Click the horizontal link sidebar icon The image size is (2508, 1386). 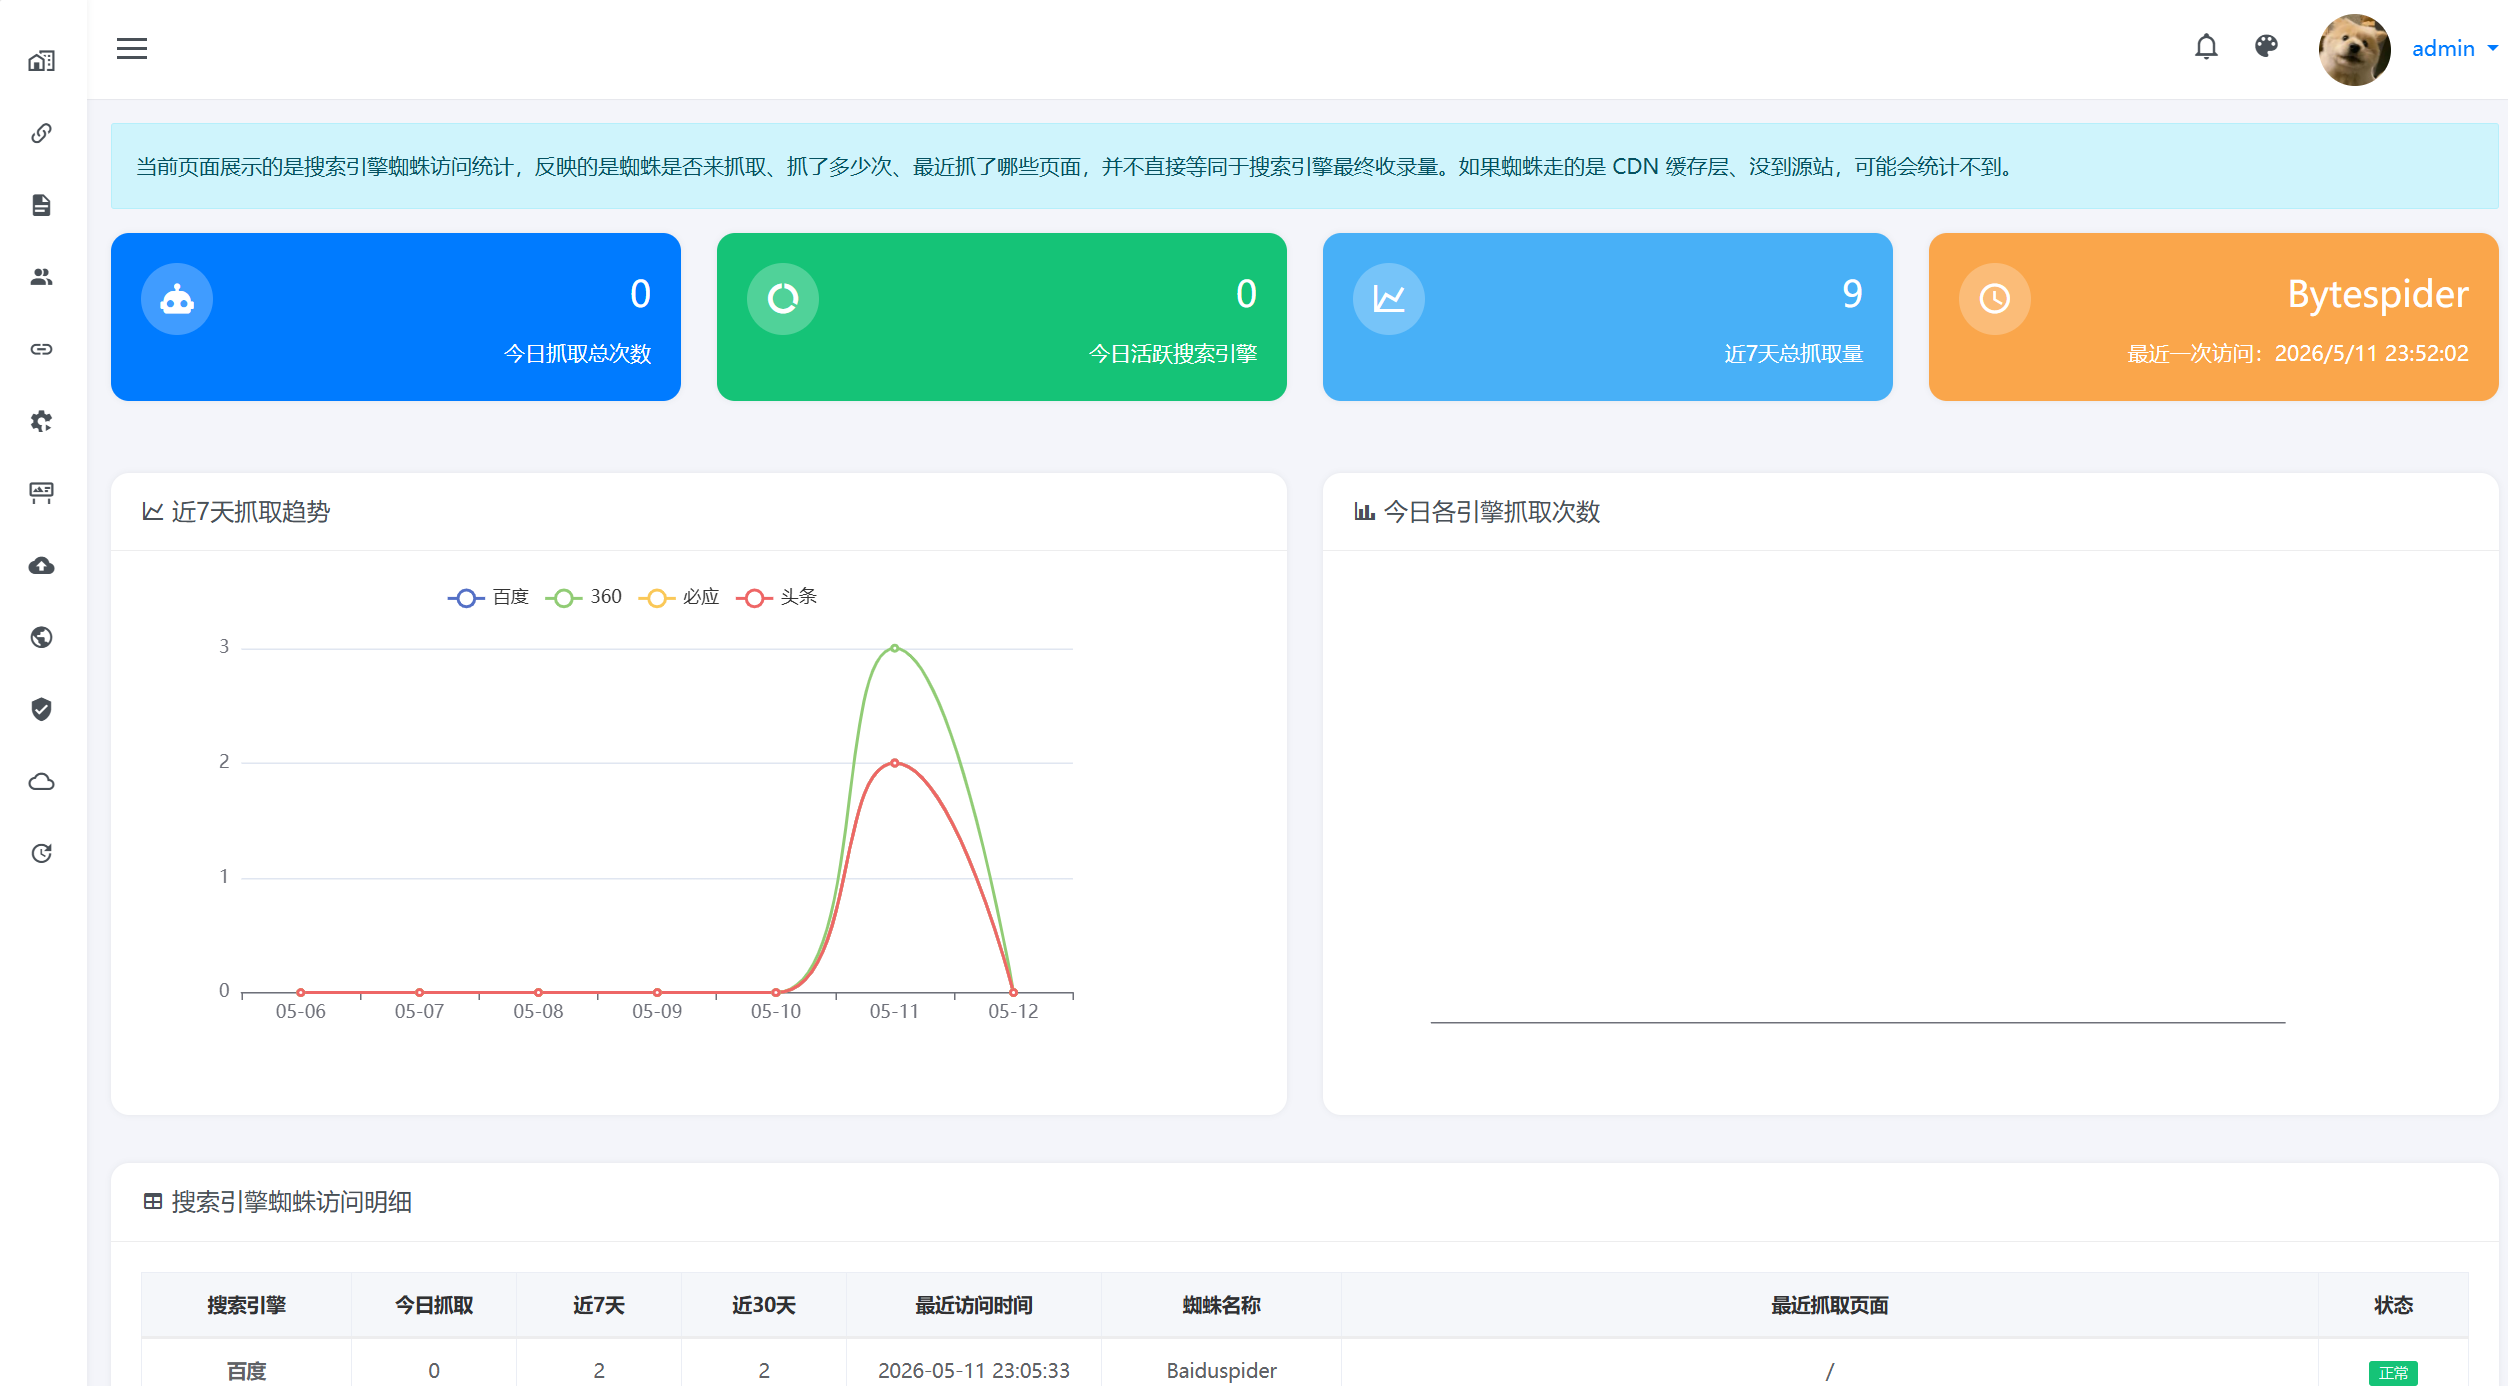41,349
